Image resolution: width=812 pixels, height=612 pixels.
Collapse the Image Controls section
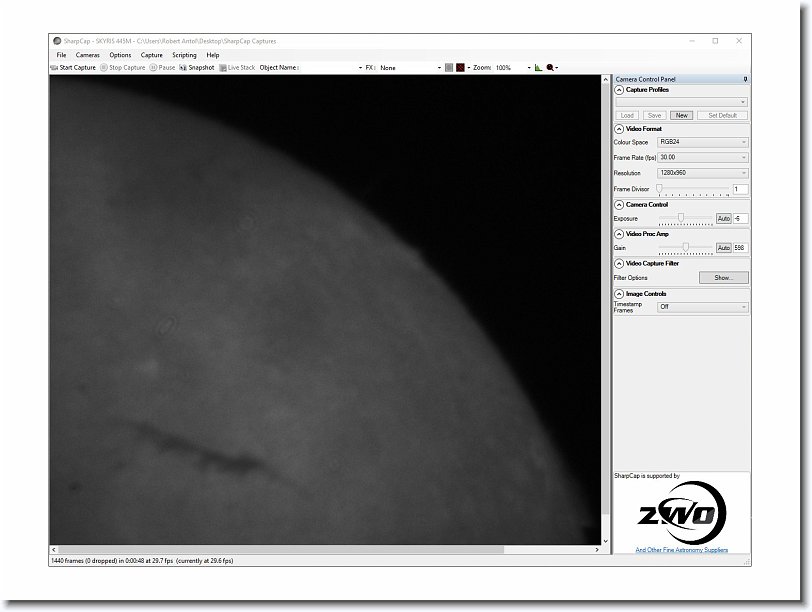pyautogui.click(x=619, y=294)
